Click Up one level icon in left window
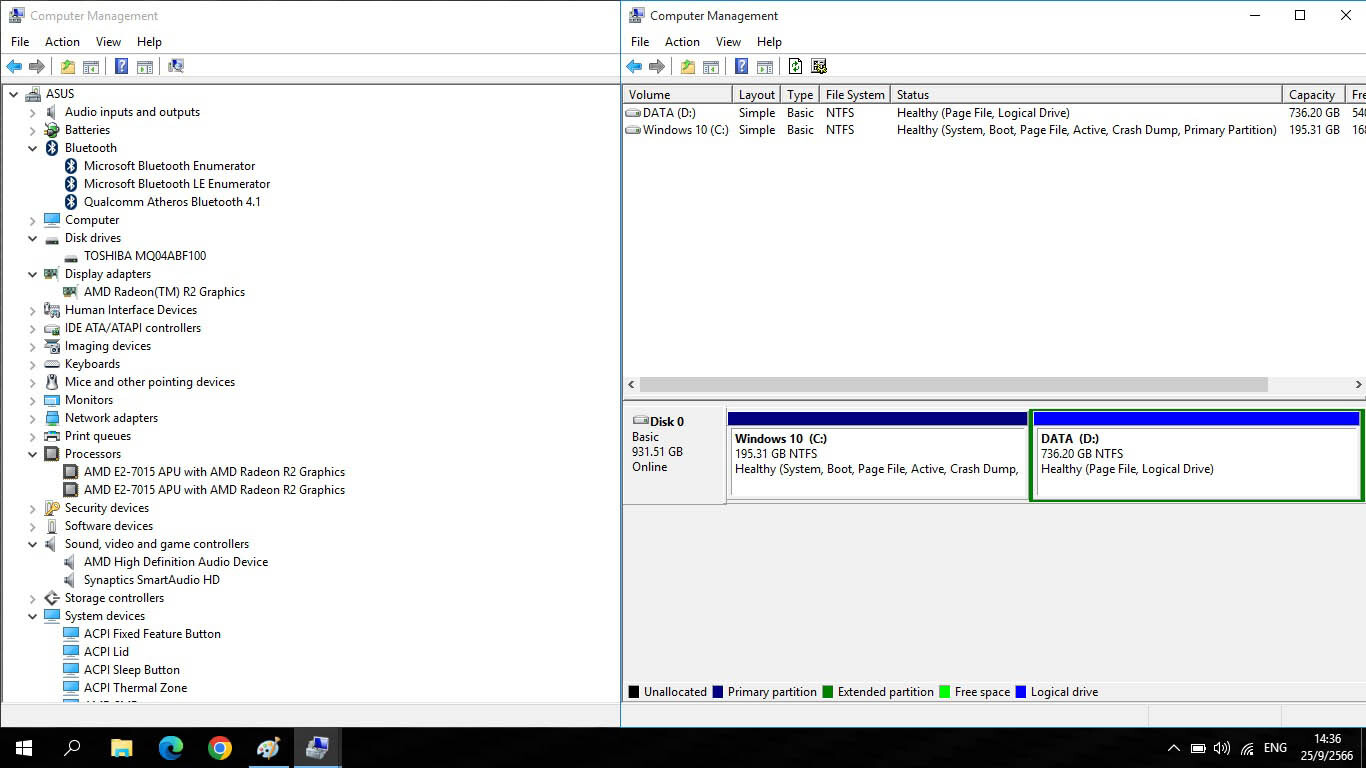The image size is (1366, 768). click(x=68, y=67)
